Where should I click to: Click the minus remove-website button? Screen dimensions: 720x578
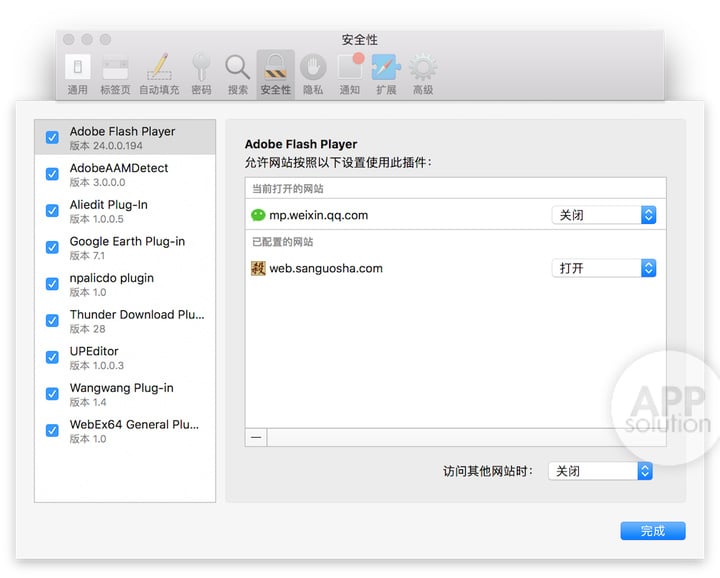point(256,438)
